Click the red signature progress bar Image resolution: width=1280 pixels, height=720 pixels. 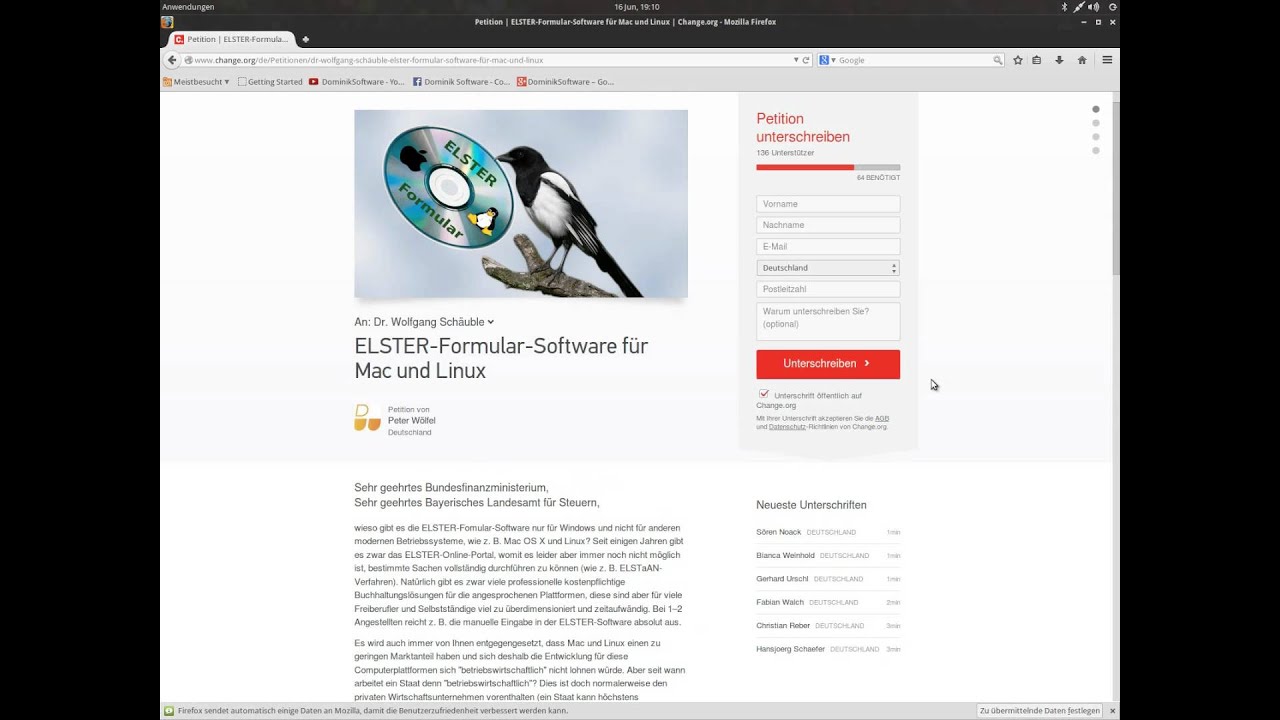(805, 167)
